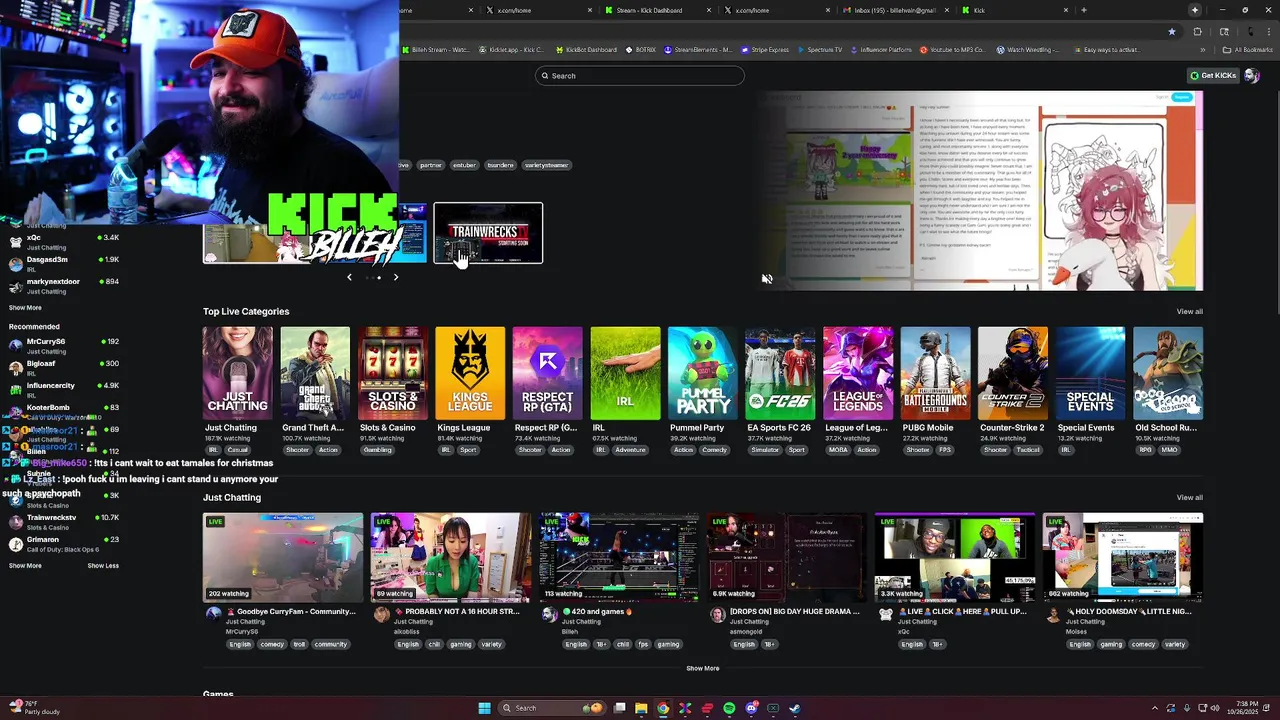Screen dimensions: 1280x720
Task: Open the 420 and games stream thumbnail
Action: point(619,558)
